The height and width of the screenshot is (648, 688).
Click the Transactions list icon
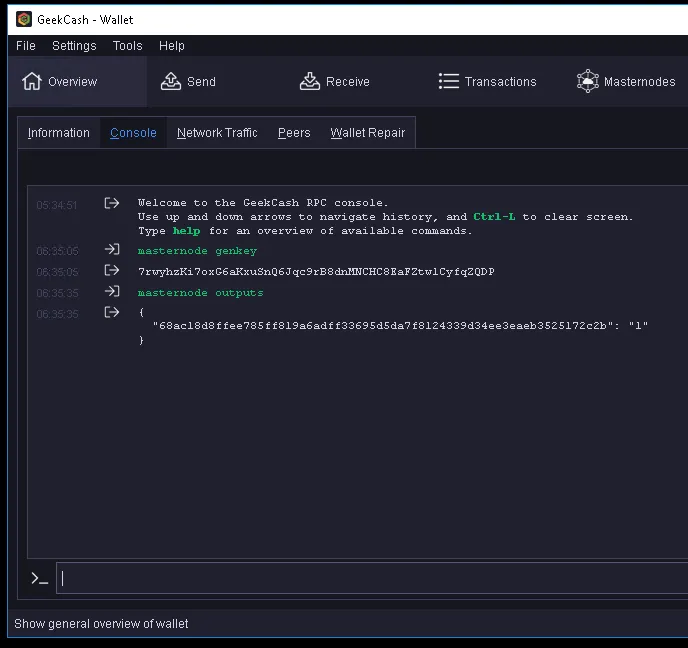coord(448,81)
